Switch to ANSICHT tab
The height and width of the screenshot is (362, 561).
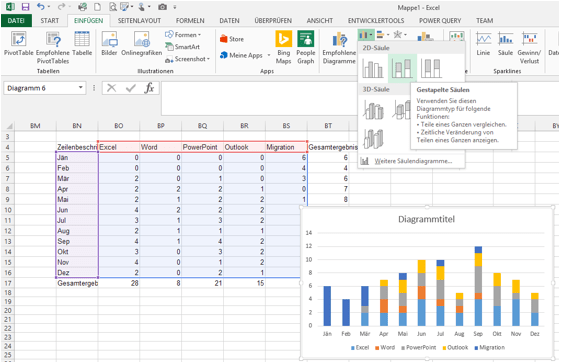(x=319, y=21)
